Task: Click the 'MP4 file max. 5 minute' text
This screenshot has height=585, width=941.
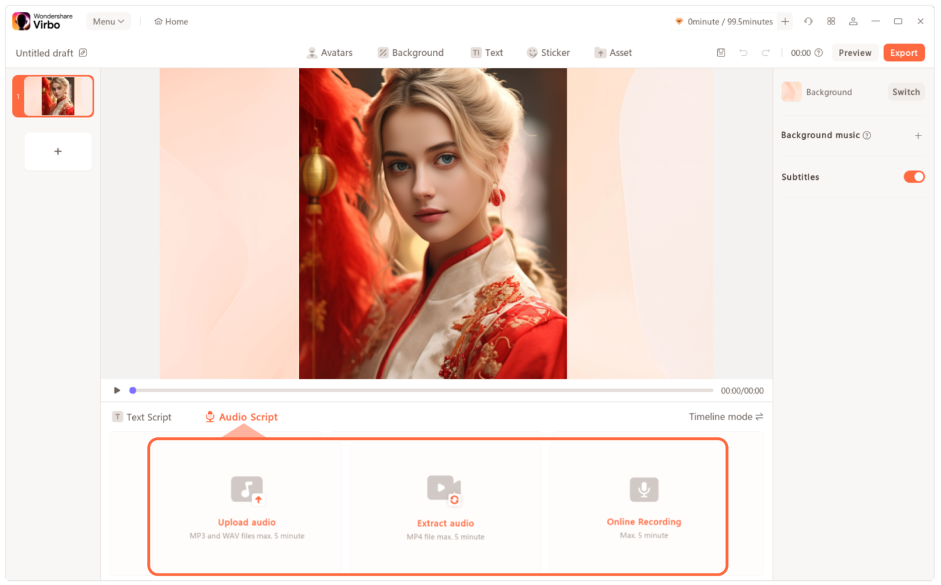Action: click(445, 537)
